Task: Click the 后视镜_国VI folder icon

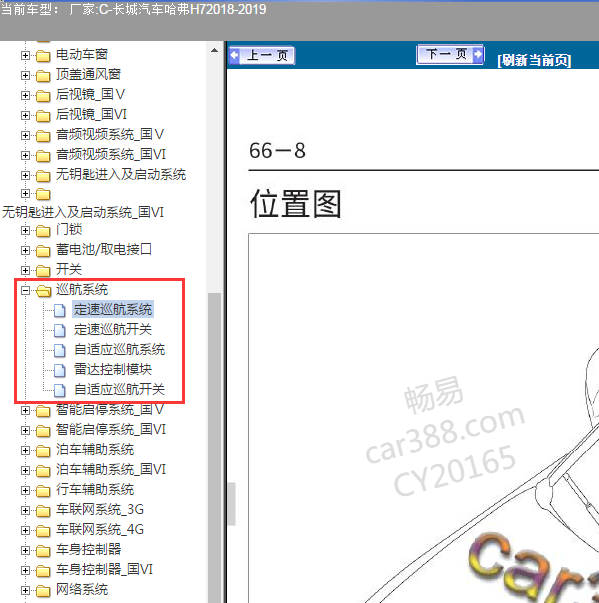Action: coord(43,116)
